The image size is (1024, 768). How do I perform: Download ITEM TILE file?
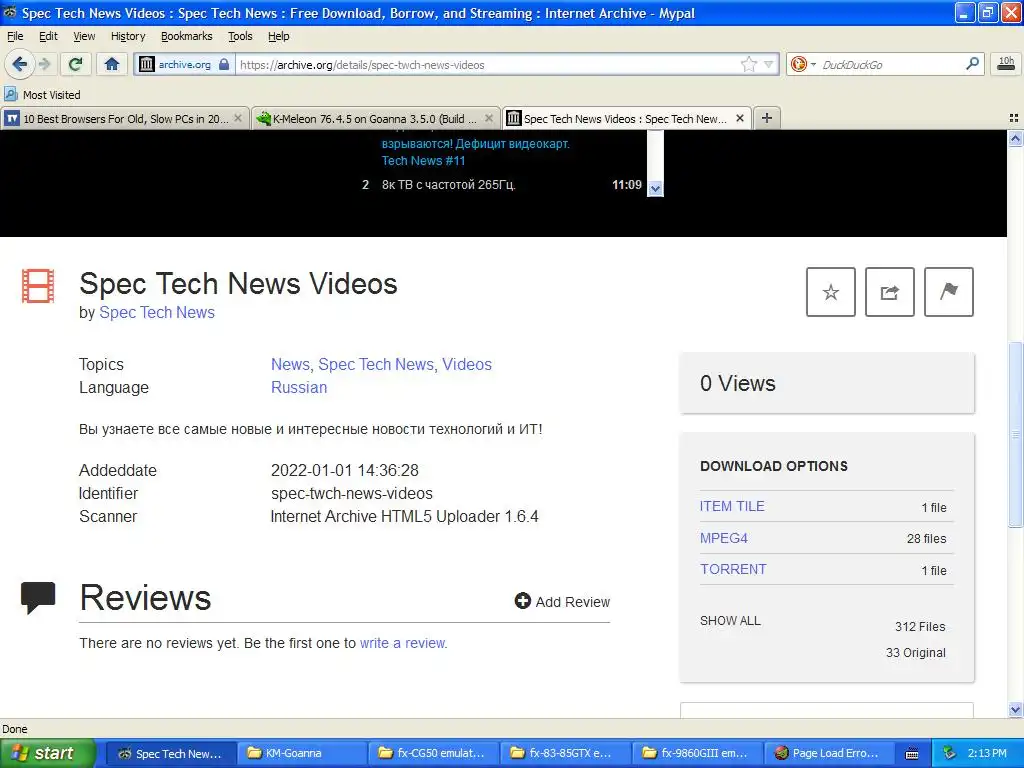732,506
